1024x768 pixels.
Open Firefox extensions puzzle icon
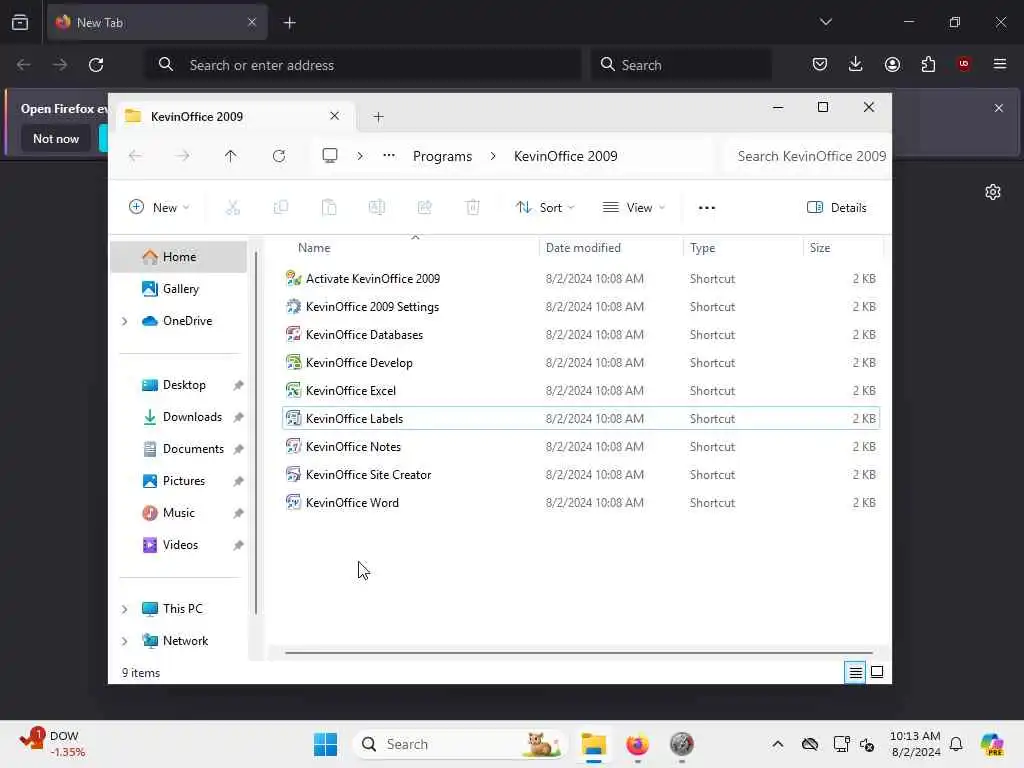pos(928,64)
